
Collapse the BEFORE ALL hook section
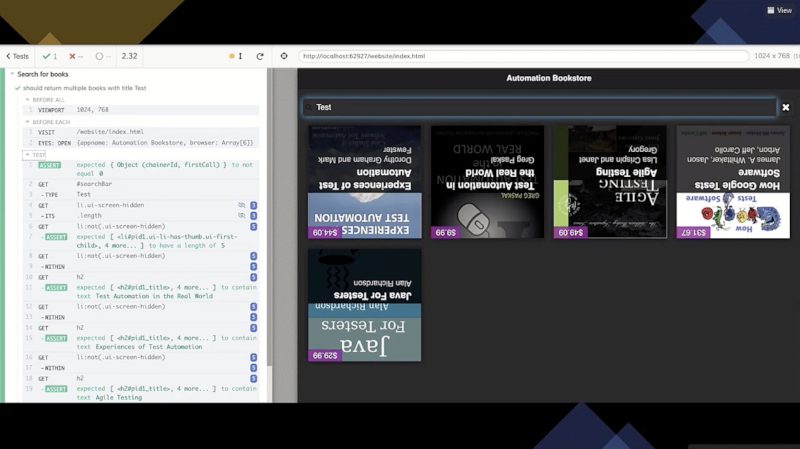pyautogui.click(x=28, y=100)
